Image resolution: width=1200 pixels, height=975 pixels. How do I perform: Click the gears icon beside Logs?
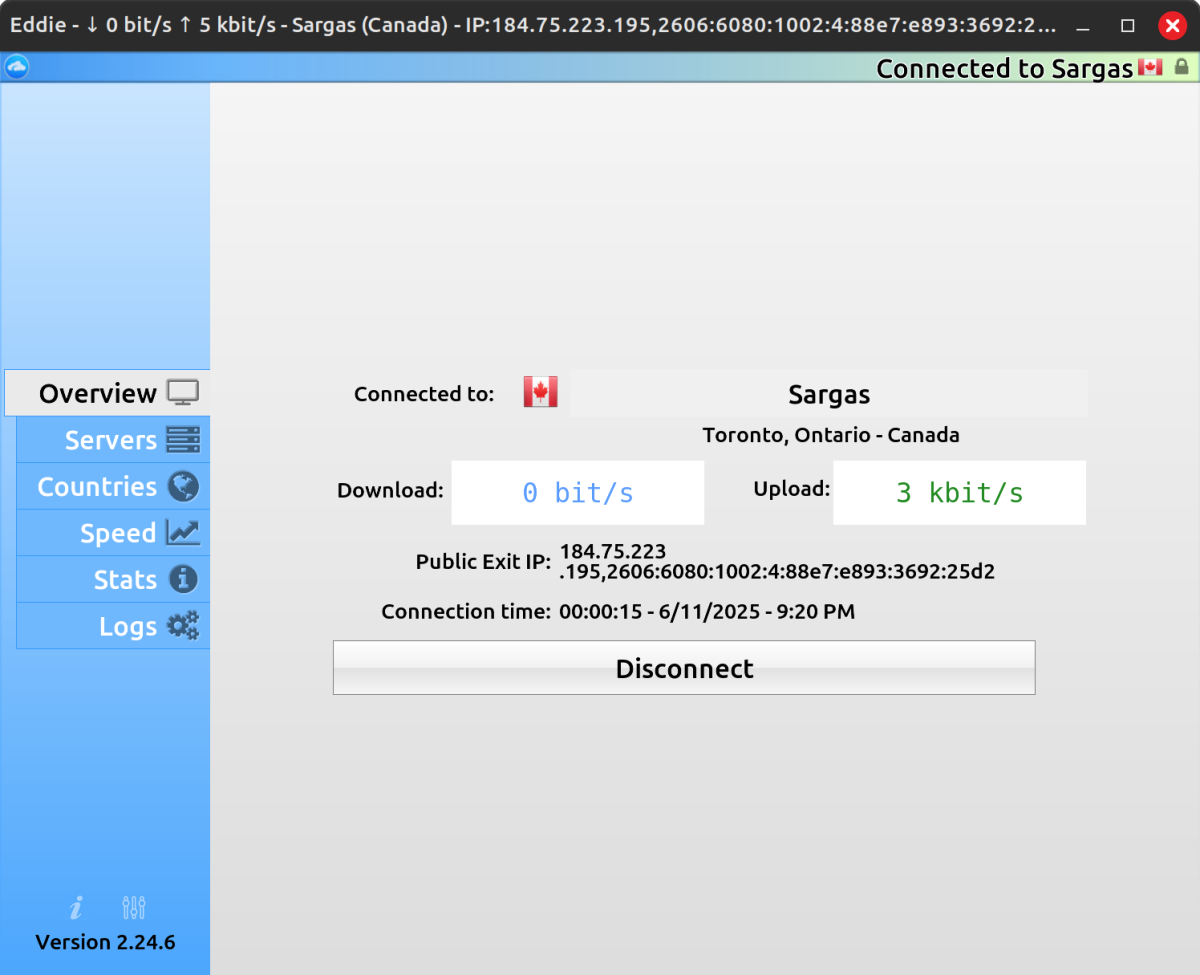(x=183, y=626)
